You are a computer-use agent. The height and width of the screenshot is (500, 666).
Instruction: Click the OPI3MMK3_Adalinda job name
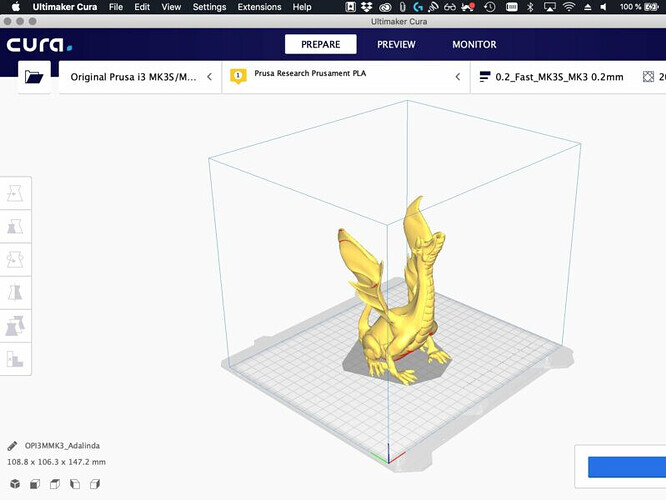62,446
